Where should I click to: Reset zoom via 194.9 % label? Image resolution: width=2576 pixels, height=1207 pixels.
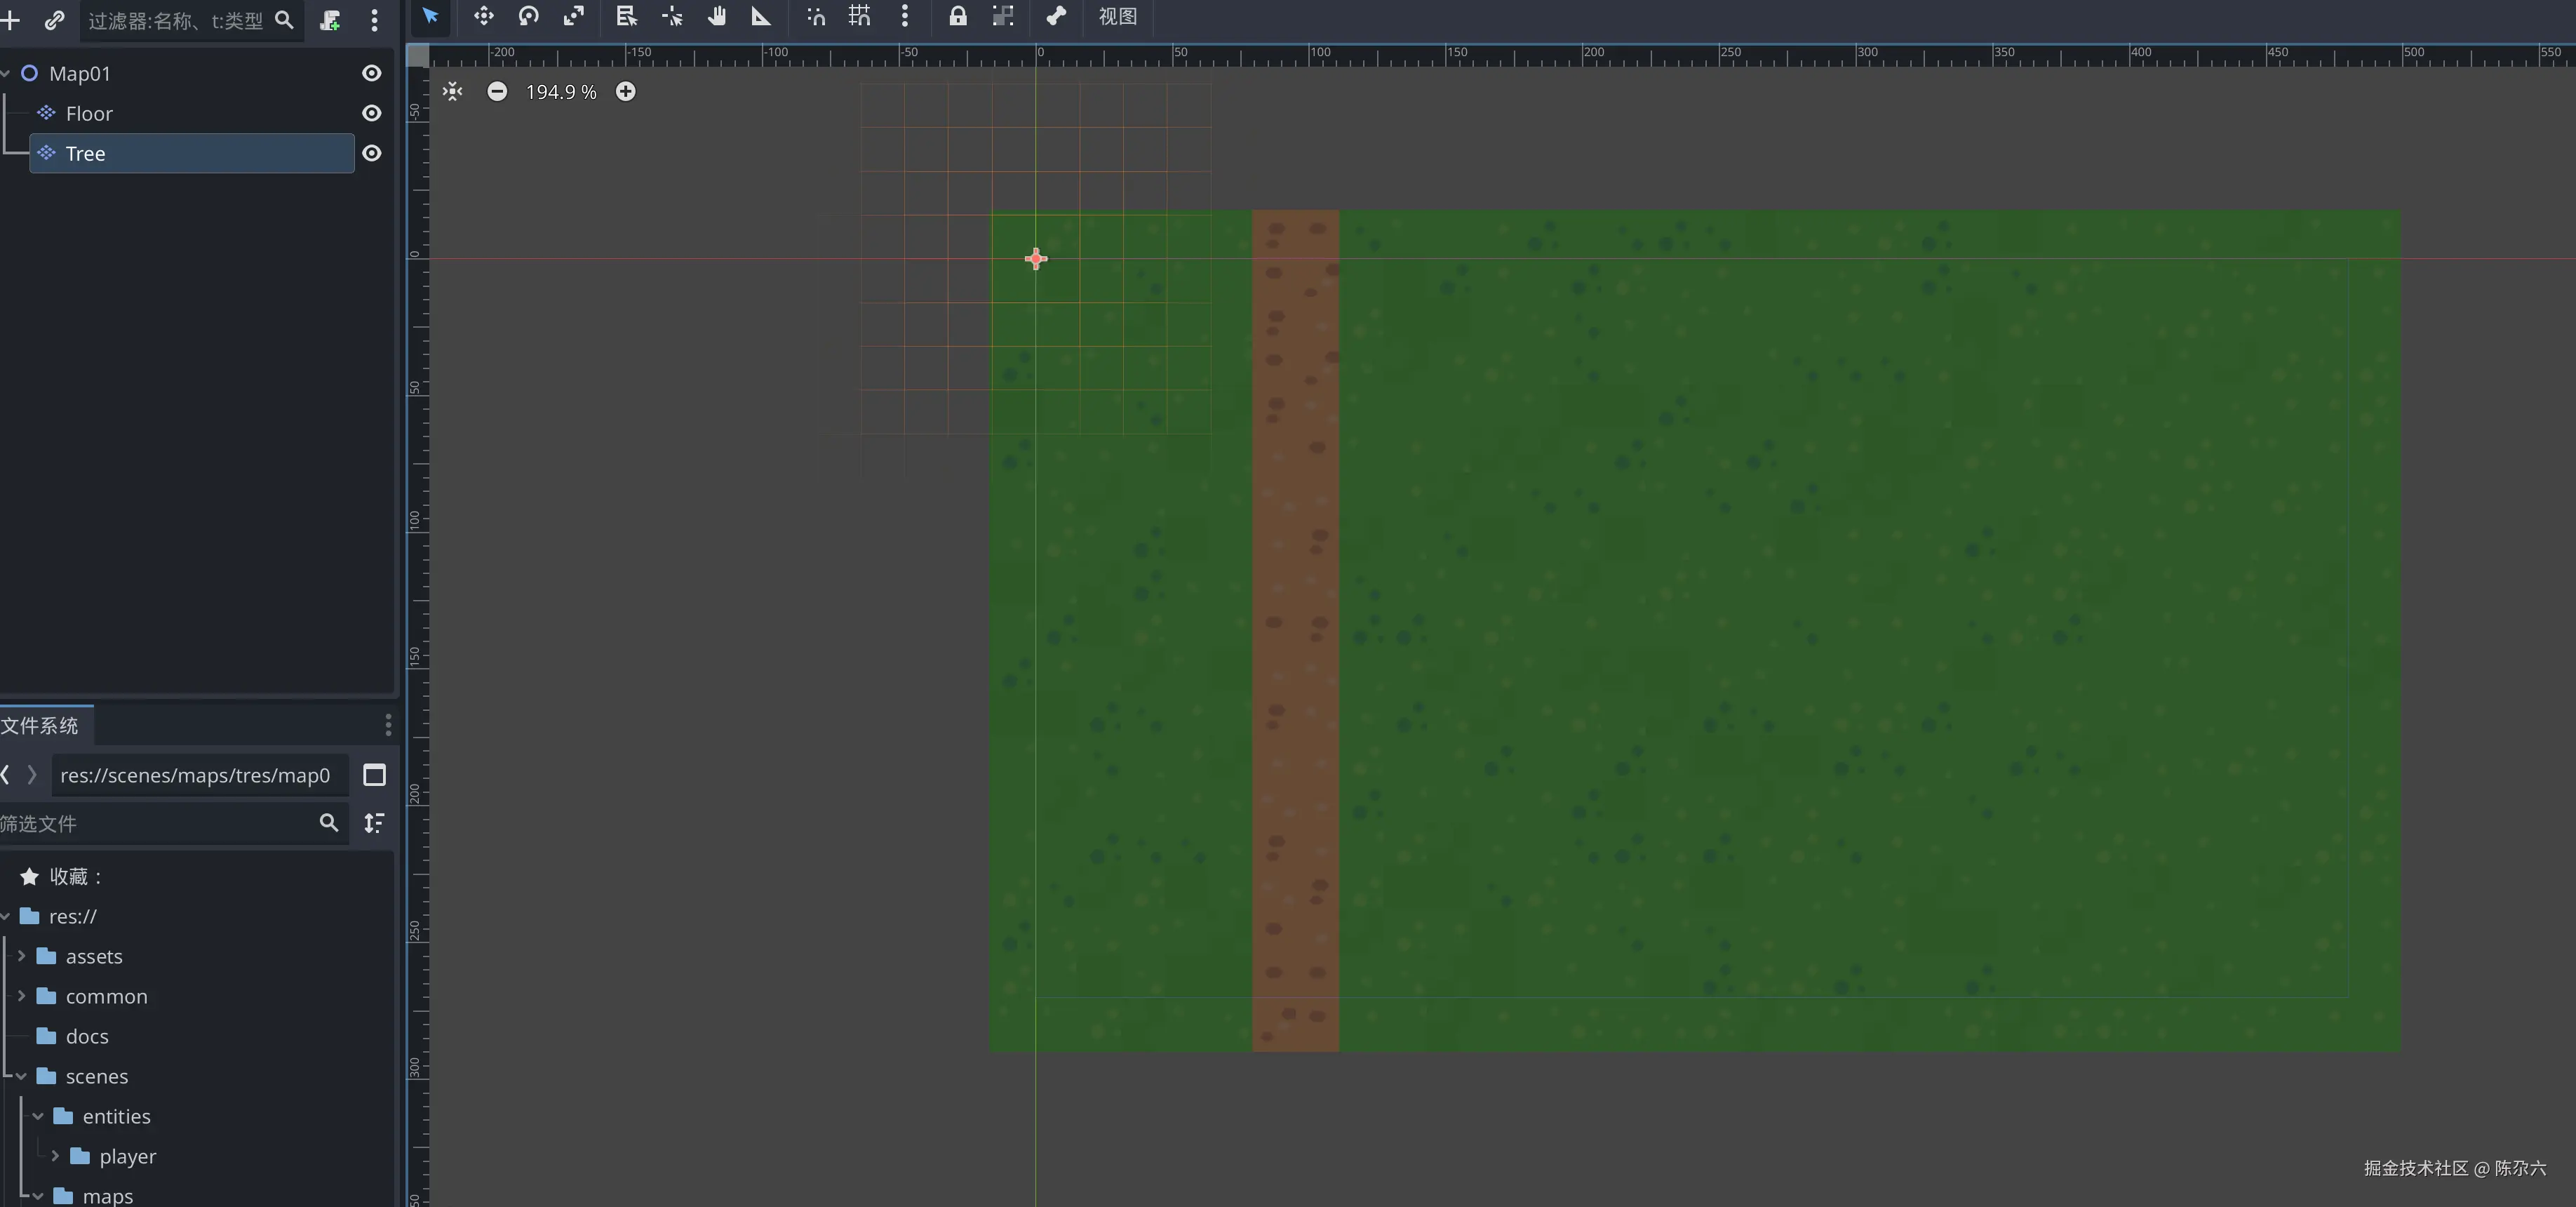tap(561, 92)
